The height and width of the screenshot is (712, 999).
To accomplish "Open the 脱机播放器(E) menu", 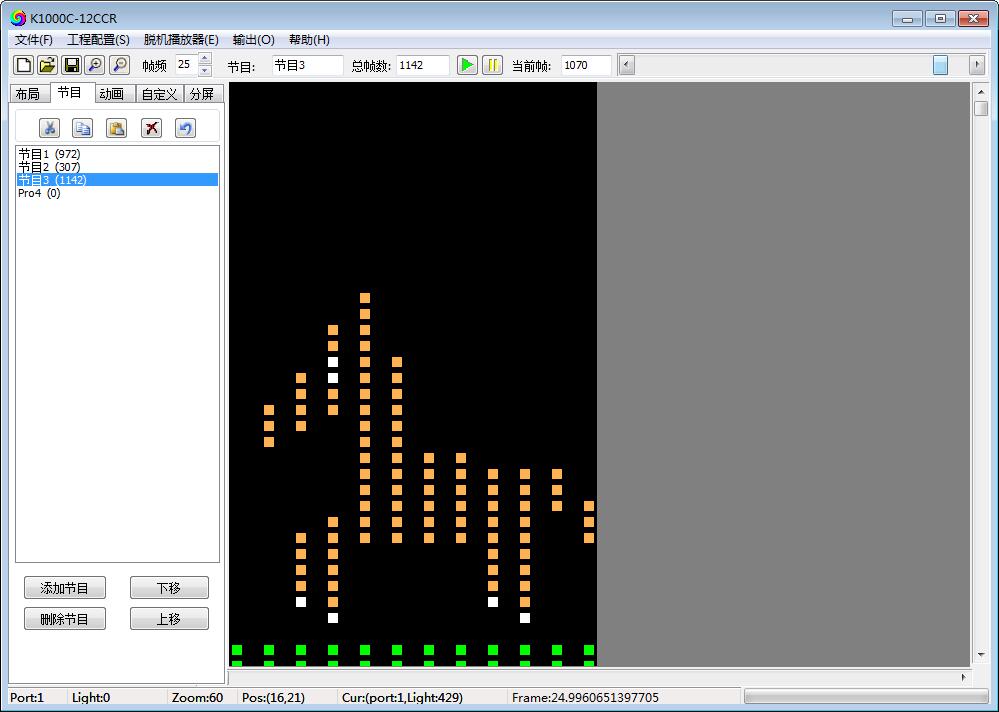I will click(x=181, y=39).
